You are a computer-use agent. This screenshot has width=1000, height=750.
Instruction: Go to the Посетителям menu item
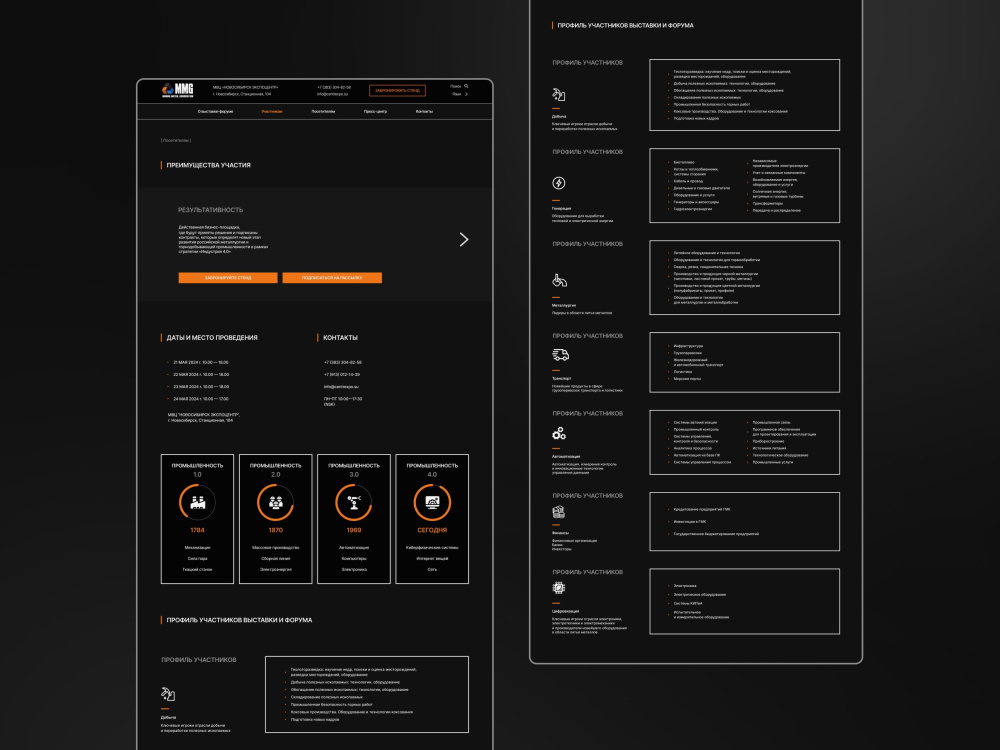pyautogui.click(x=323, y=112)
